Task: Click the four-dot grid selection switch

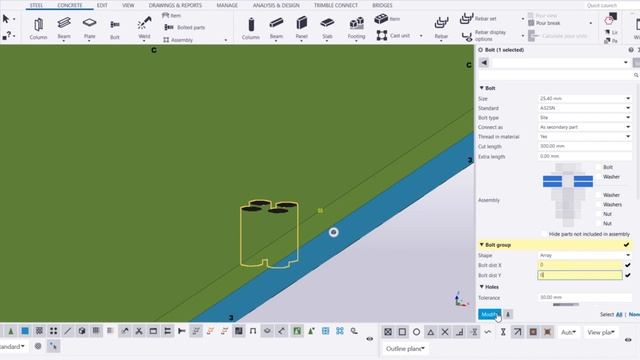Action: (x=53, y=331)
